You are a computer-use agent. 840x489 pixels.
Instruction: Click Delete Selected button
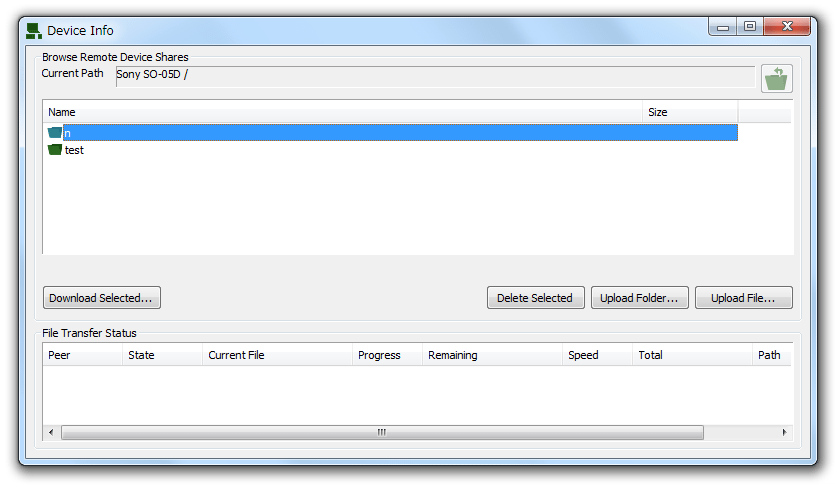coord(535,298)
